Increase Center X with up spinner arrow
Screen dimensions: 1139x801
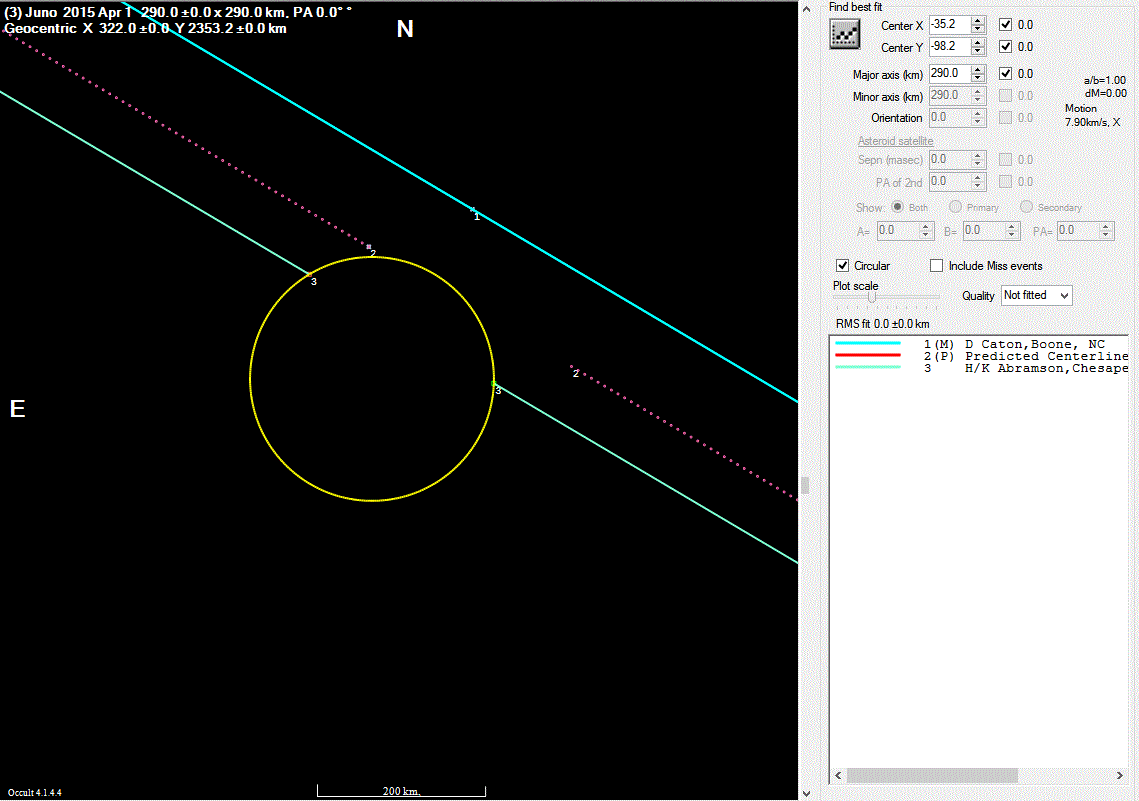tap(978, 19)
